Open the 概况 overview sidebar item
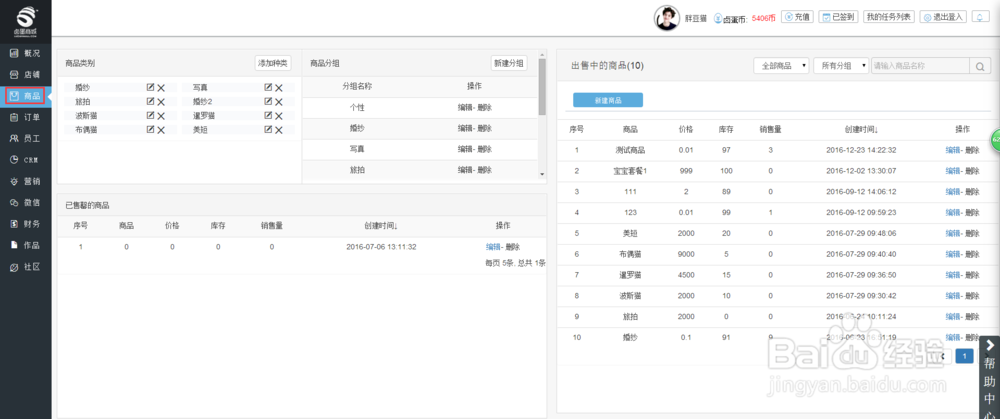Image resolution: width=1000 pixels, height=419 pixels. point(26,54)
